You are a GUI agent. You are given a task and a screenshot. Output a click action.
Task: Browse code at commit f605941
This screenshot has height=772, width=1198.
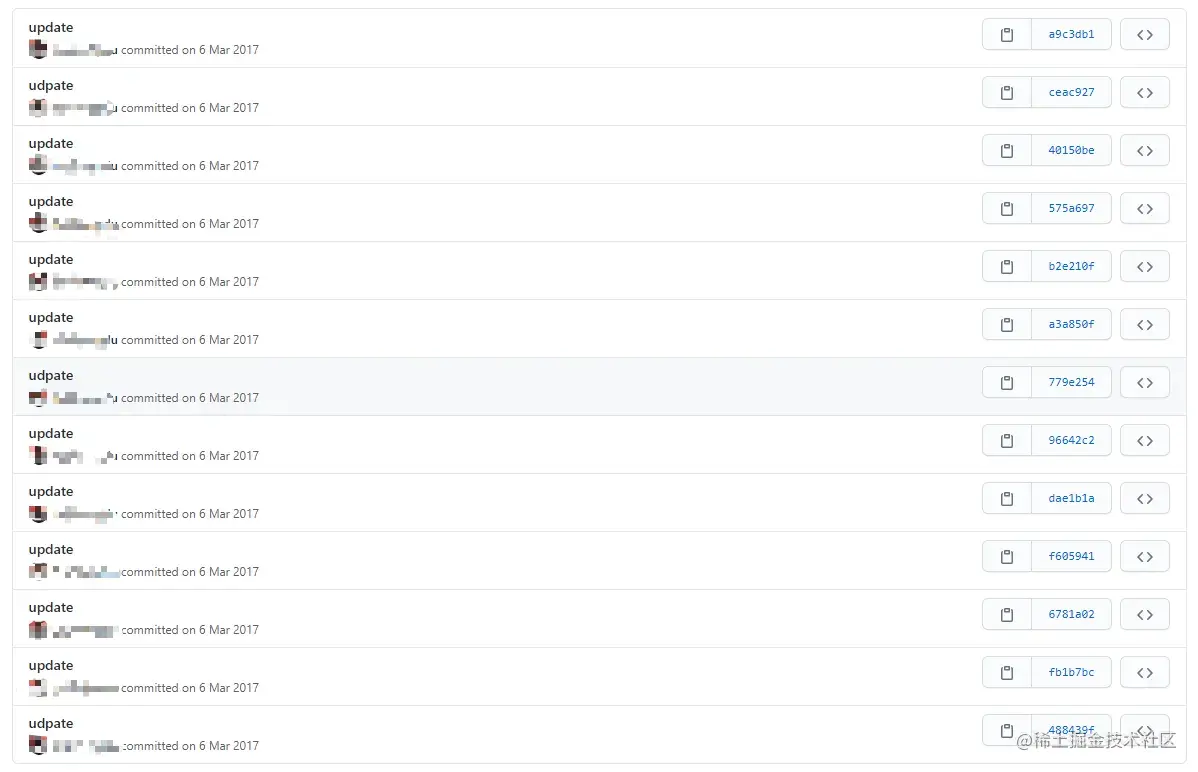[1144, 556]
